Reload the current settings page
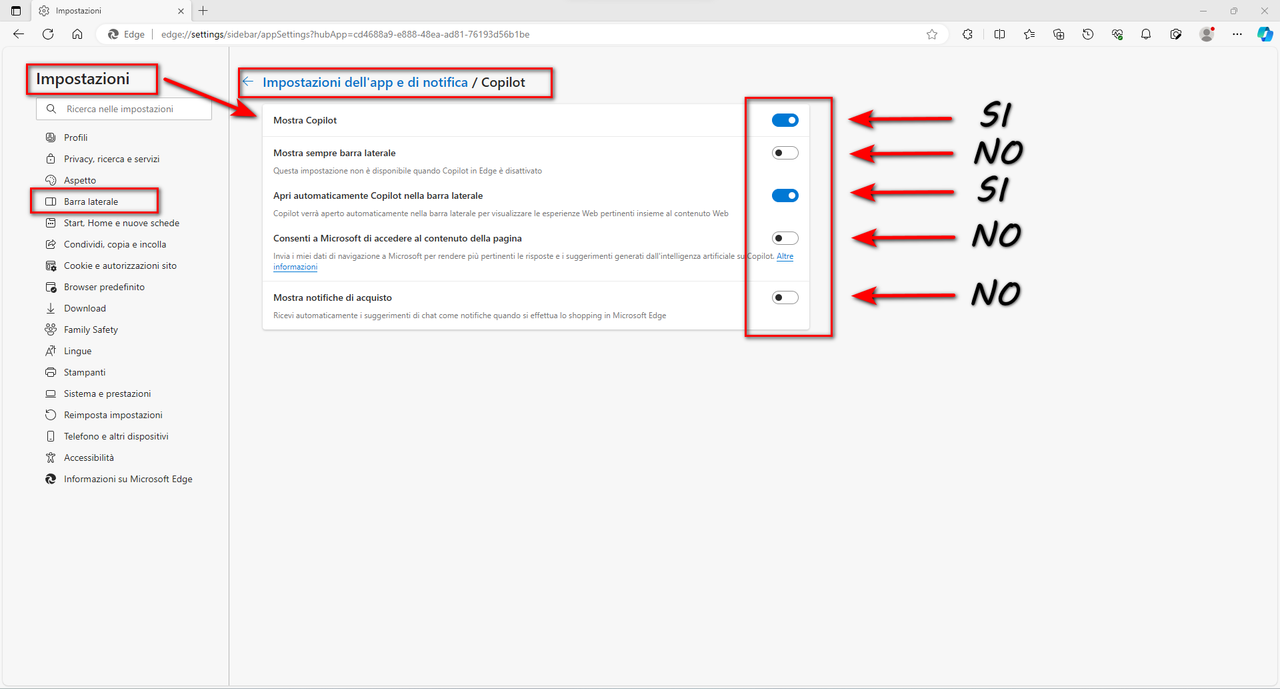Screen dimensions: 1280x689 48,34
